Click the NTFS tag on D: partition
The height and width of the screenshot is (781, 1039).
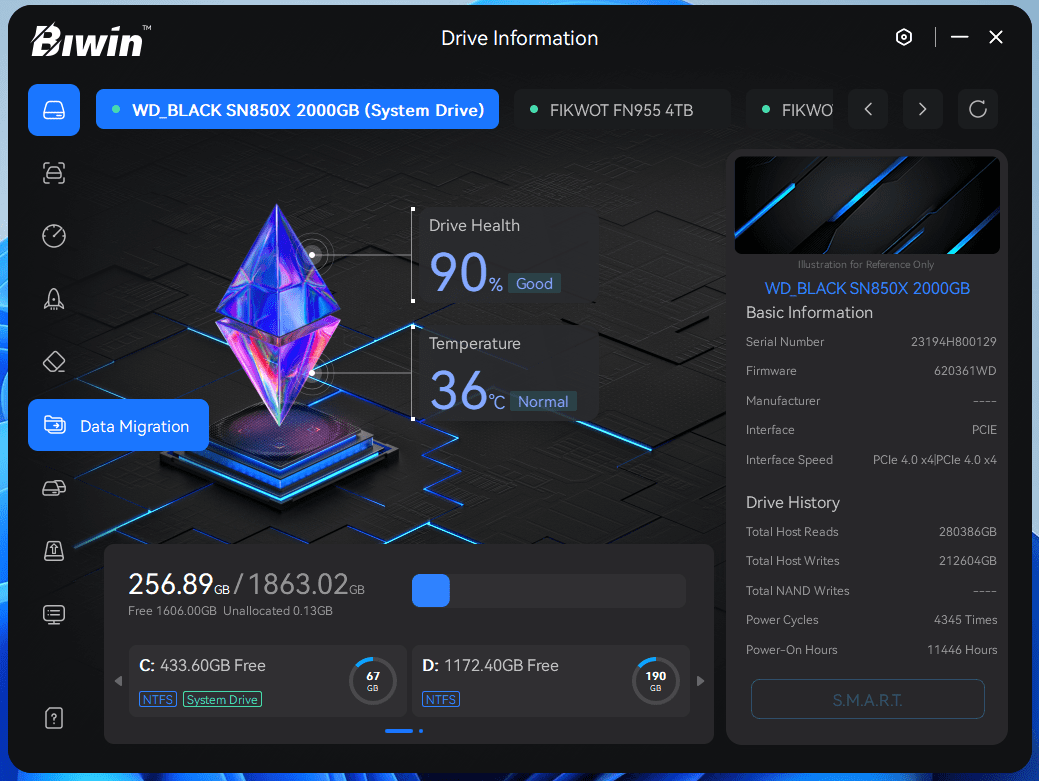click(x=441, y=700)
